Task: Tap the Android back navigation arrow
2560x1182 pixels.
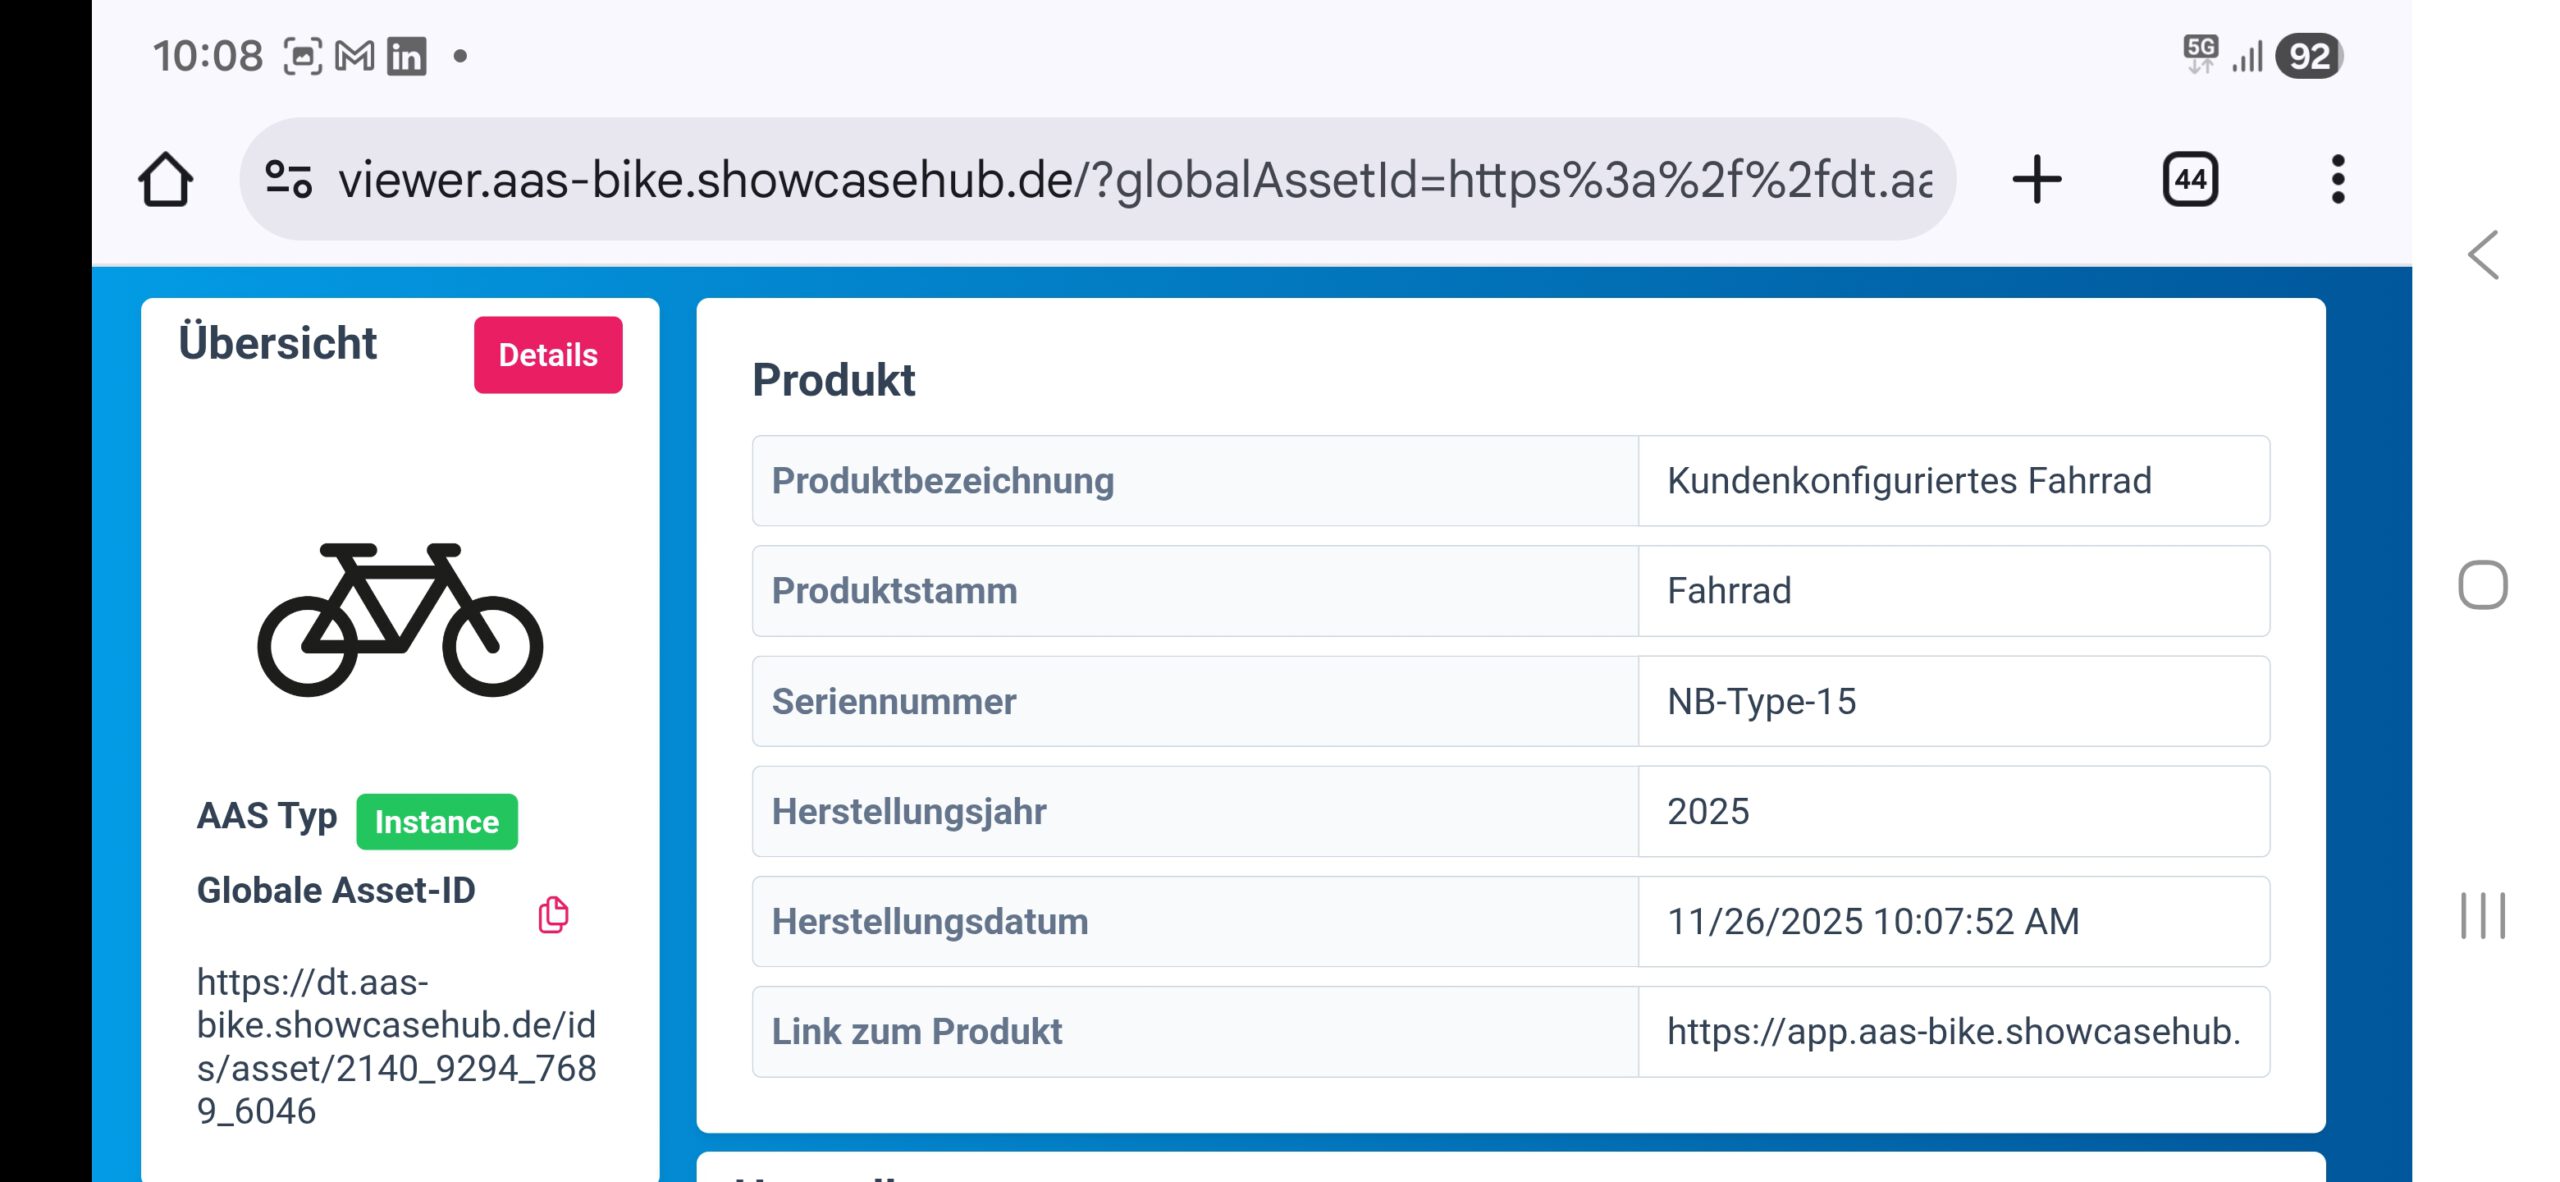Action: [x=2483, y=255]
